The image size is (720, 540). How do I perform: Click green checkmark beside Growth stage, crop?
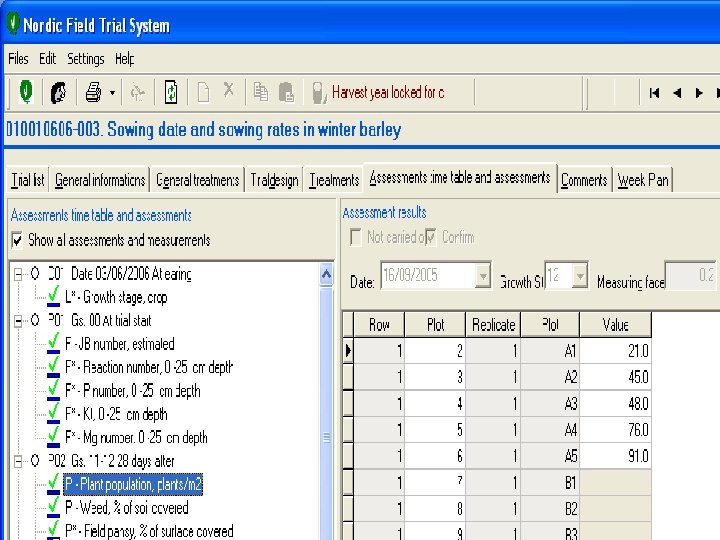click(53, 296)
